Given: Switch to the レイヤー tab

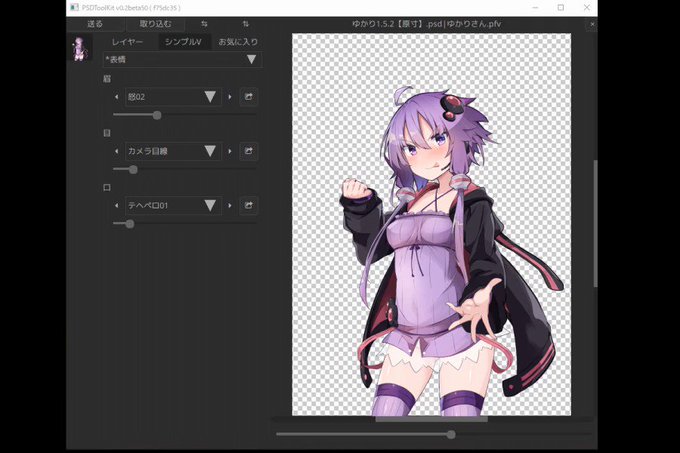Looking at the screenshot, I should [x=127, y=42].
